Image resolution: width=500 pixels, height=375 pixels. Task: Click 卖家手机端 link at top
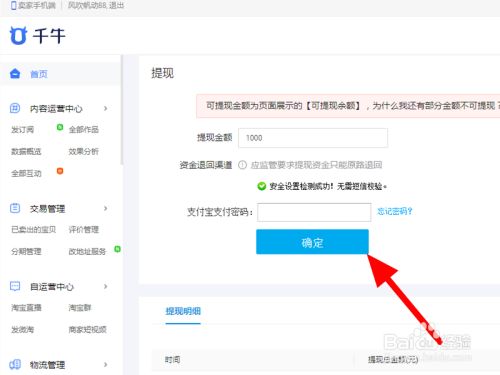pos(37,5)
